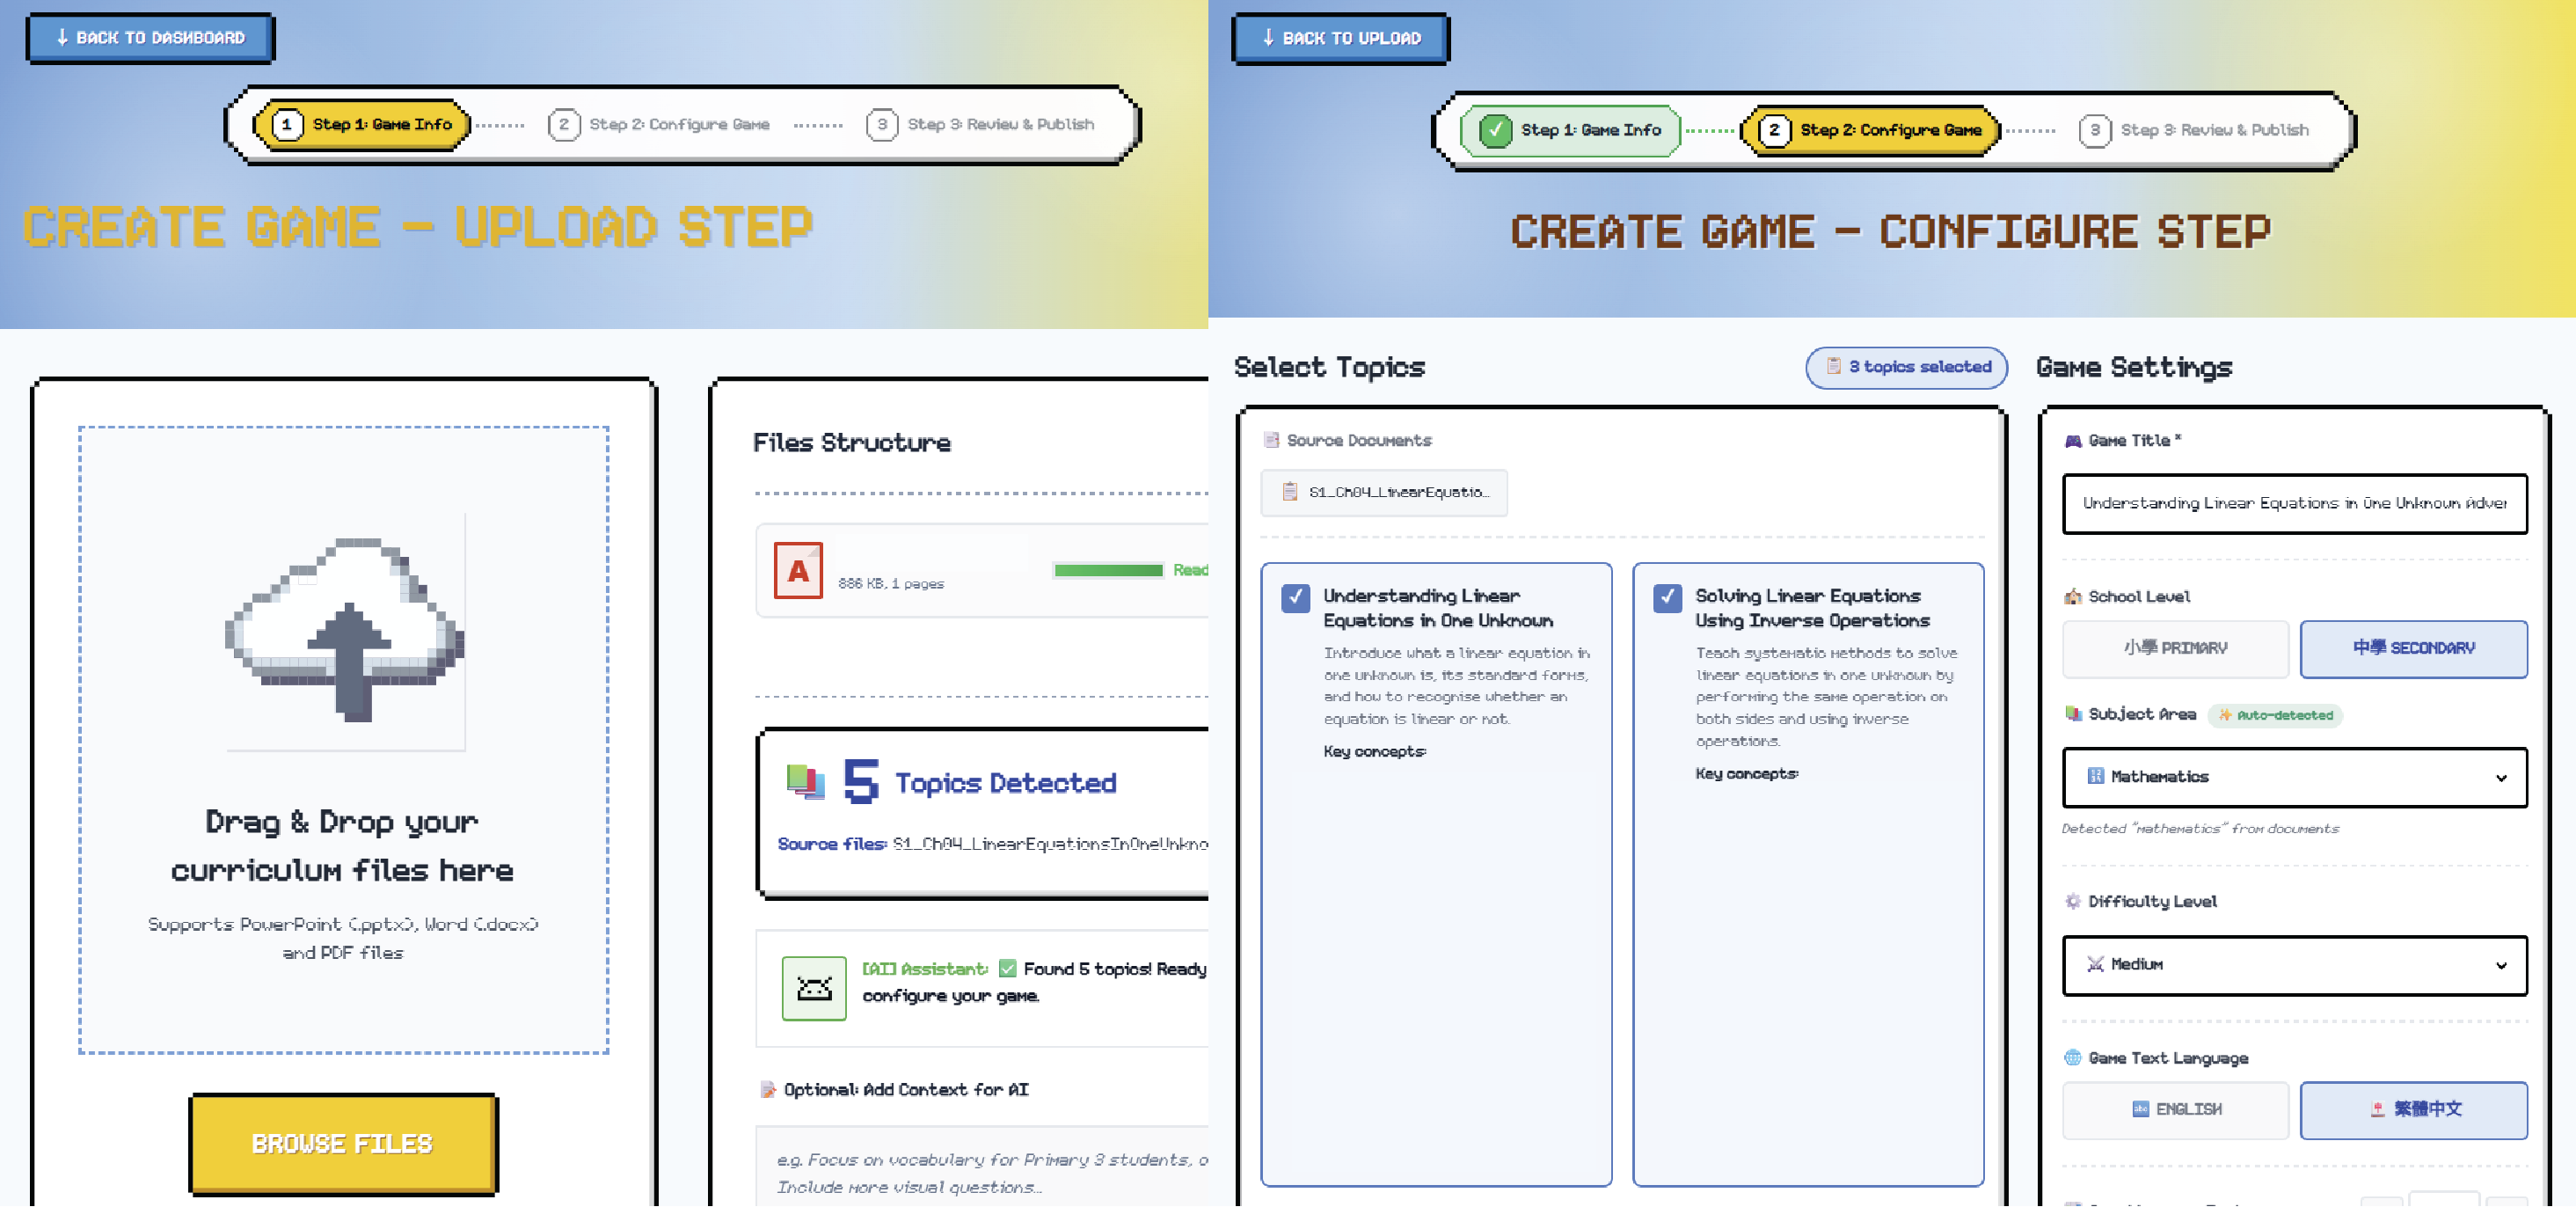The image size is (2576, 1207).
Task: Click the Game Title input field
Action: [2293, 504]
